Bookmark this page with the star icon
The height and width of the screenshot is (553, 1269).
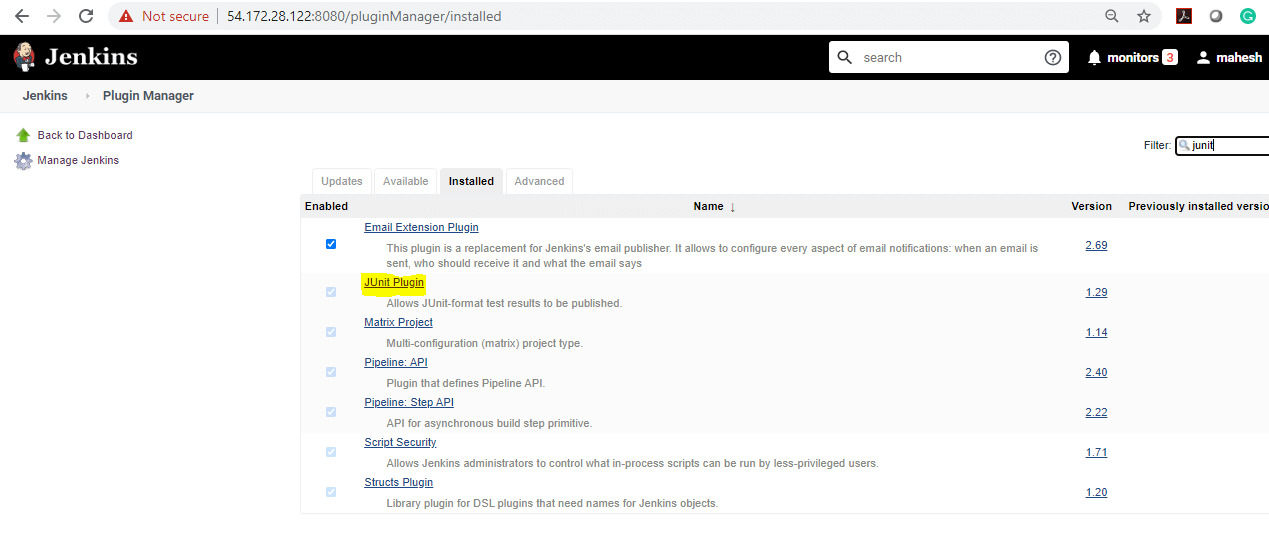(1144, 16)
